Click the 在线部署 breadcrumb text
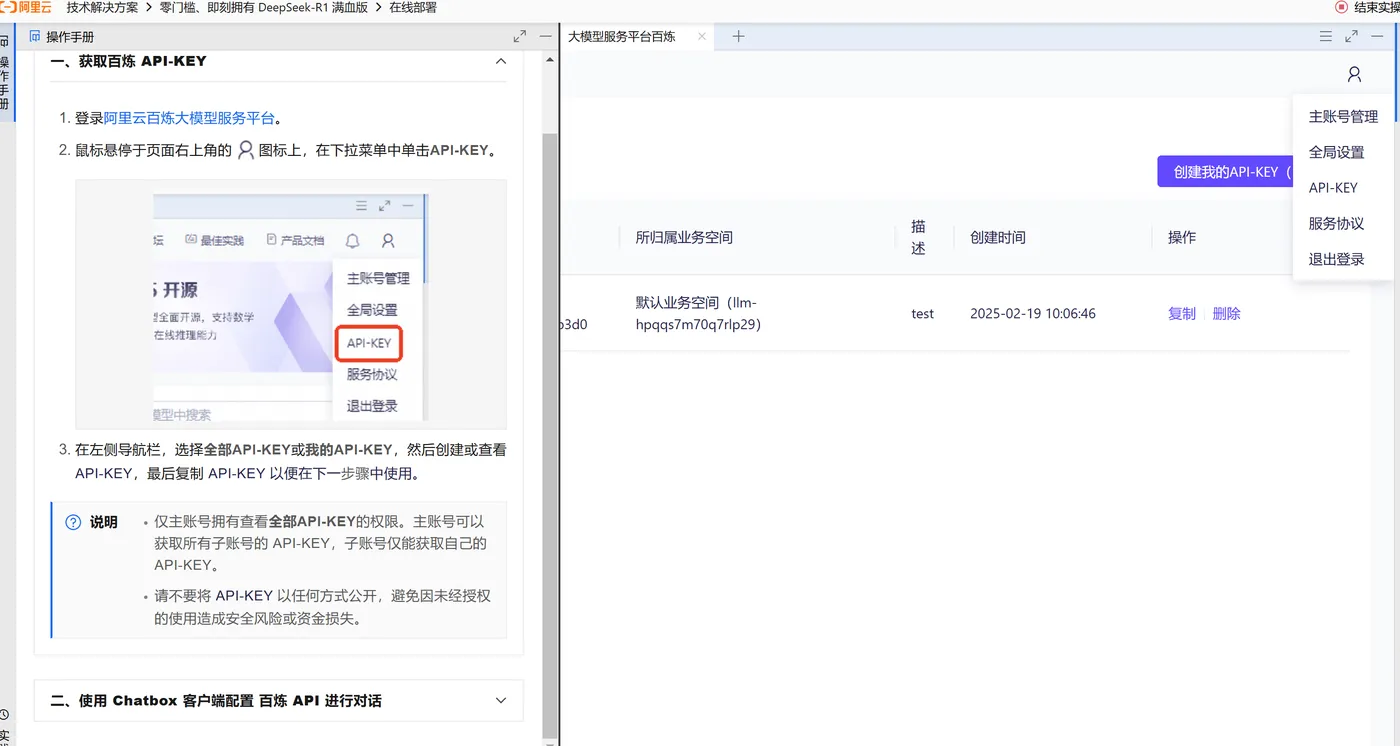Viewport: 1400px width, 746px height. [x=413, y=7]
